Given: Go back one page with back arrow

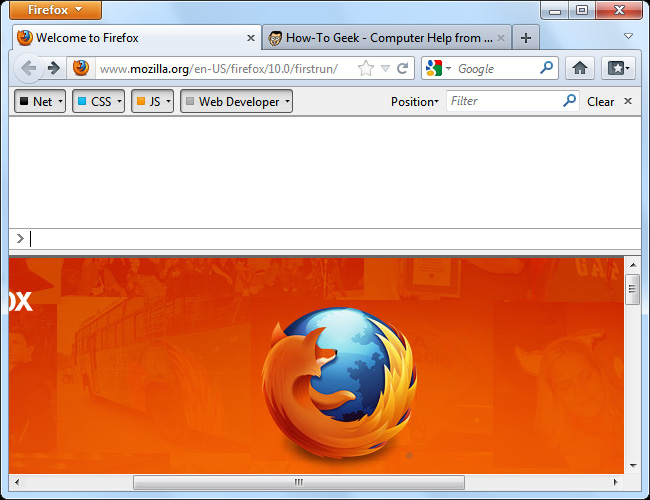Looking at the screenshot, I should point(28,68).
